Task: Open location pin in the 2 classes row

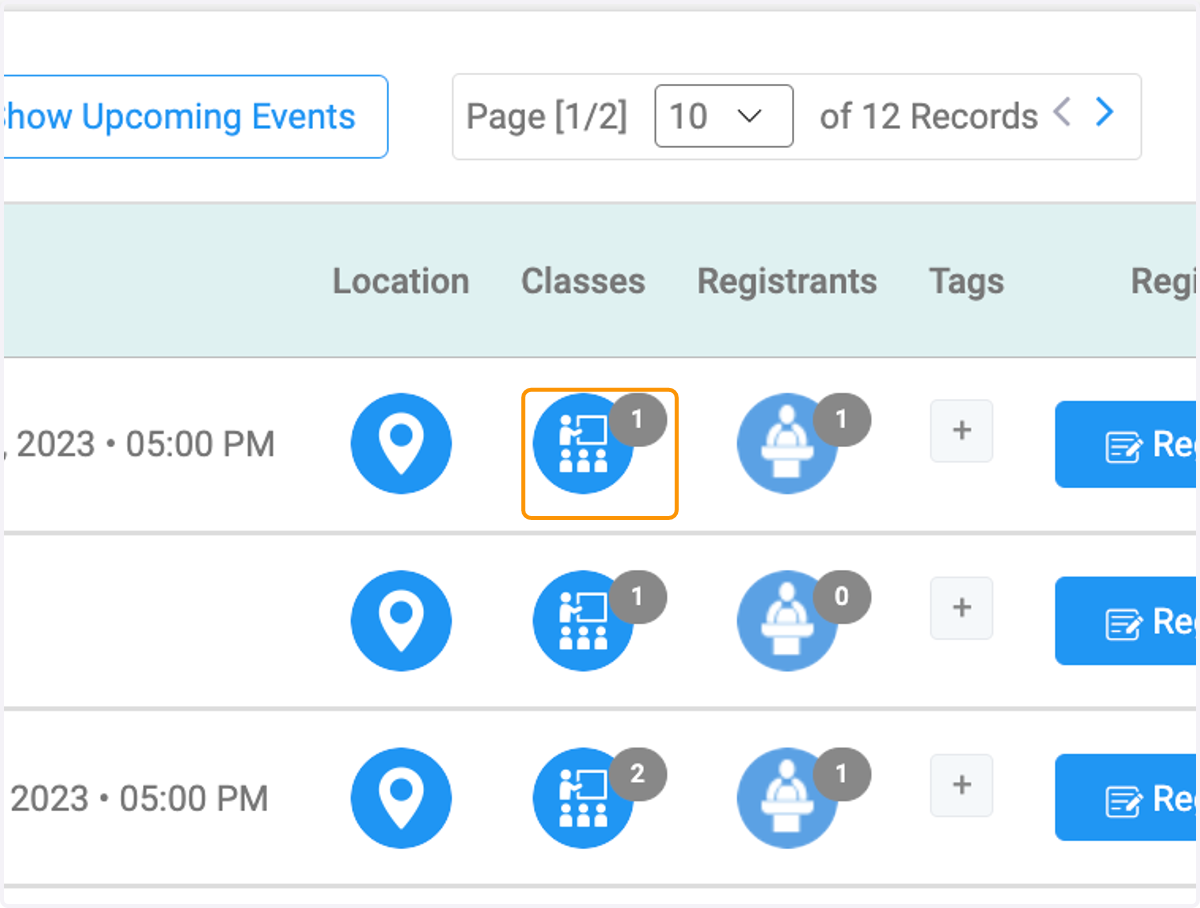Action: 401,798
